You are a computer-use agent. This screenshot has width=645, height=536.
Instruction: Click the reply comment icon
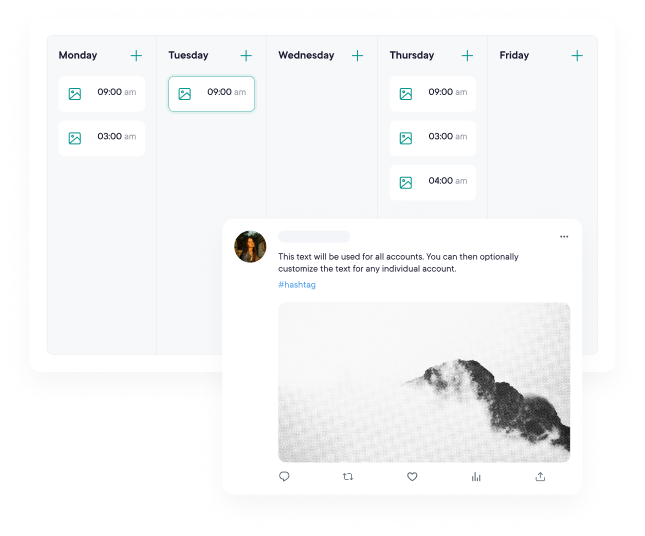(284, 476)
